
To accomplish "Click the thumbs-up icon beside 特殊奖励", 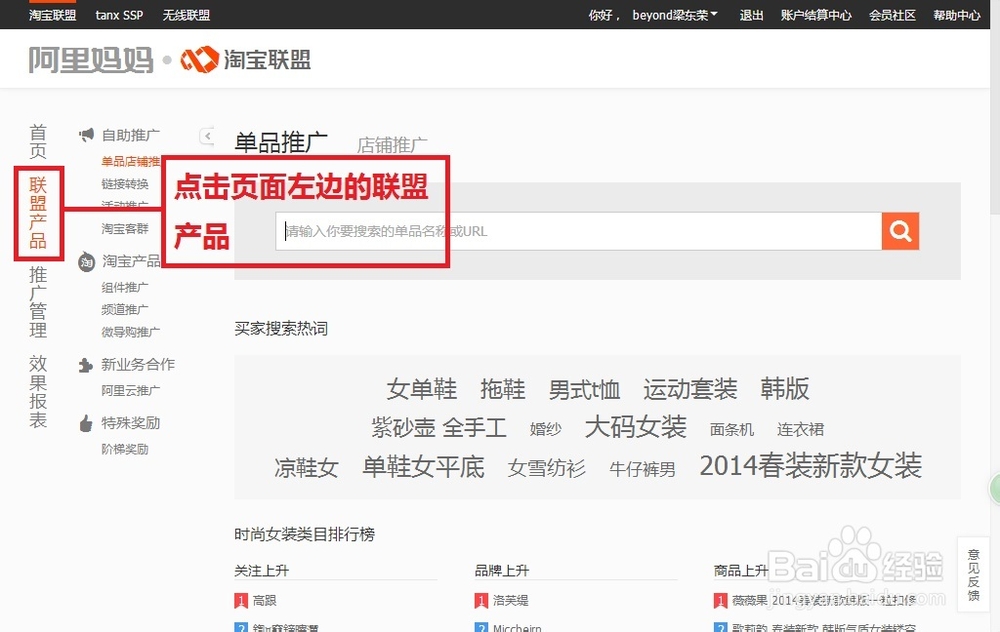I will click(85, 423).
